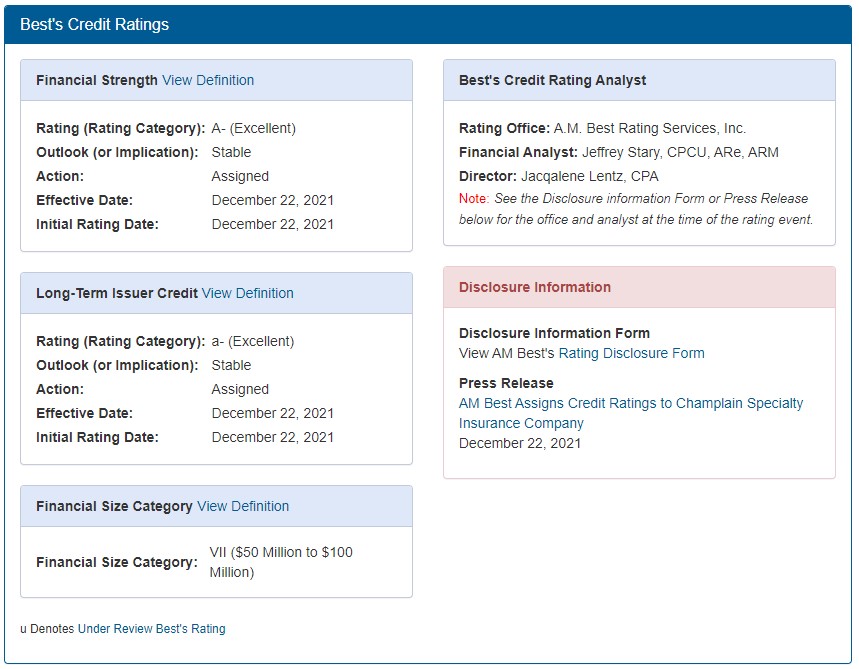This screenshot has height=669, width=859.
Task: Open the Rating Disclosure Form link
Action: tap(631, 353)
